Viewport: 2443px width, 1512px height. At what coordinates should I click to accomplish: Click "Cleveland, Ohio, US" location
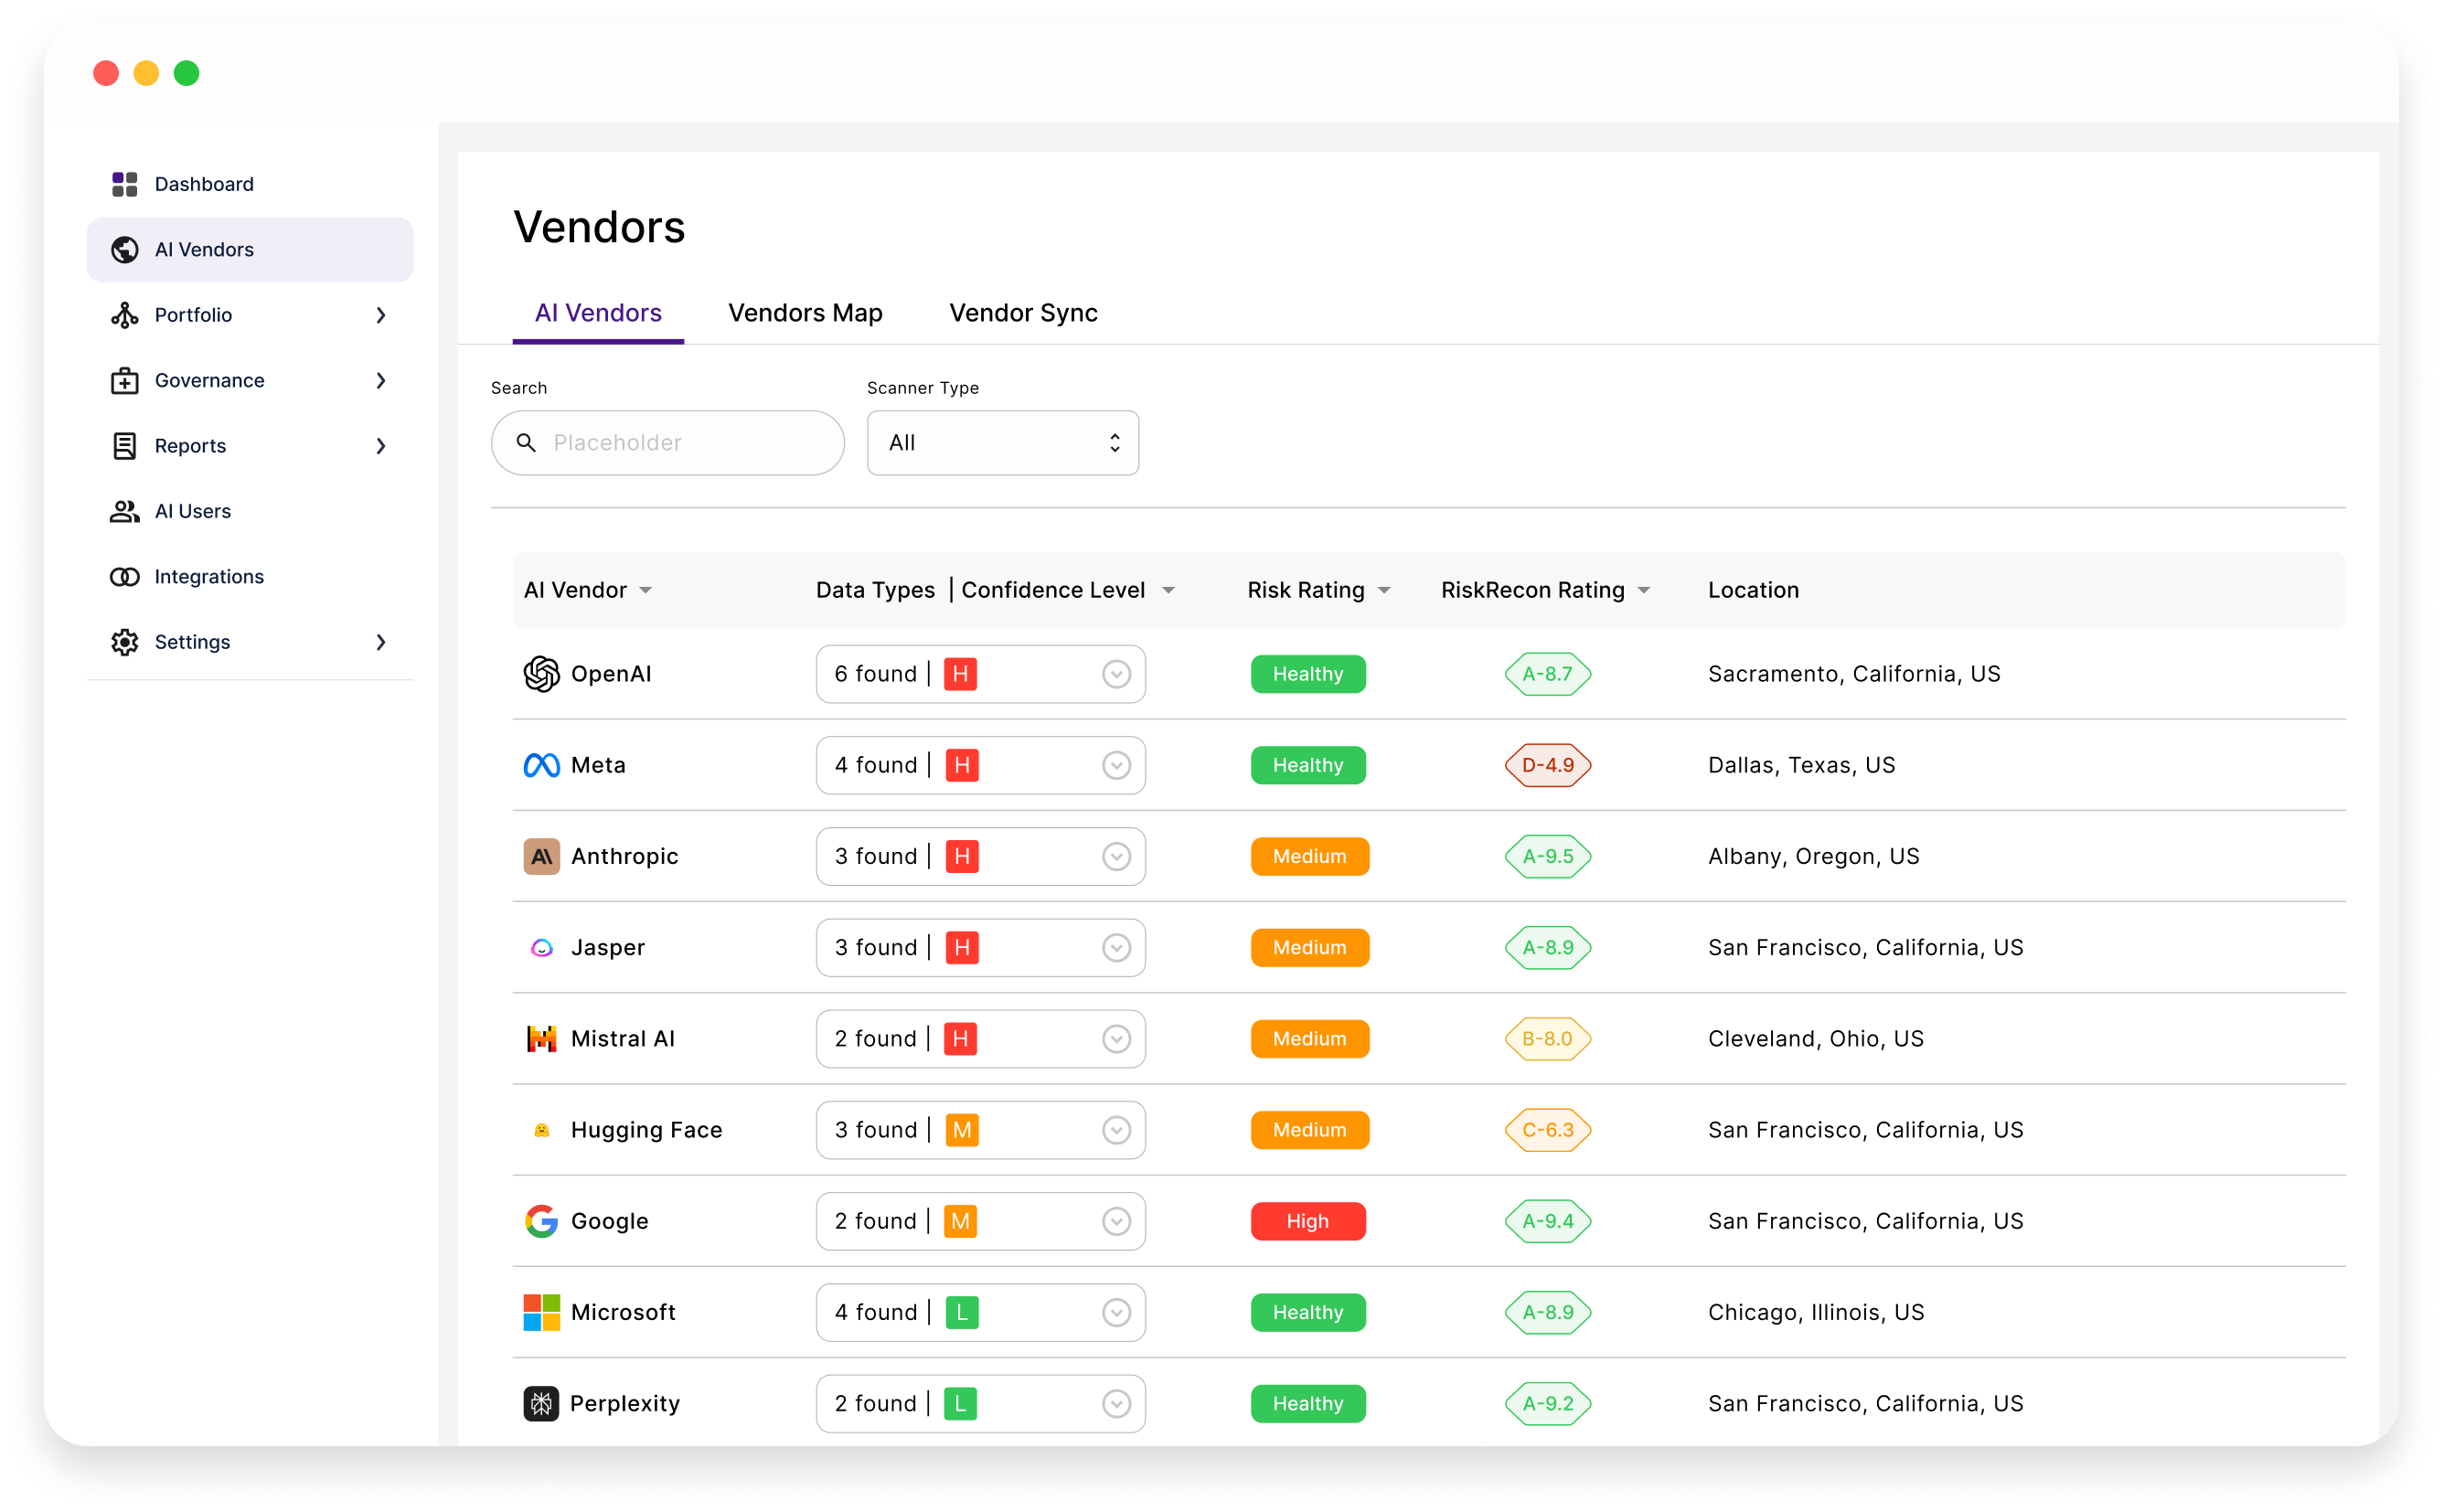(1815, 1038)
